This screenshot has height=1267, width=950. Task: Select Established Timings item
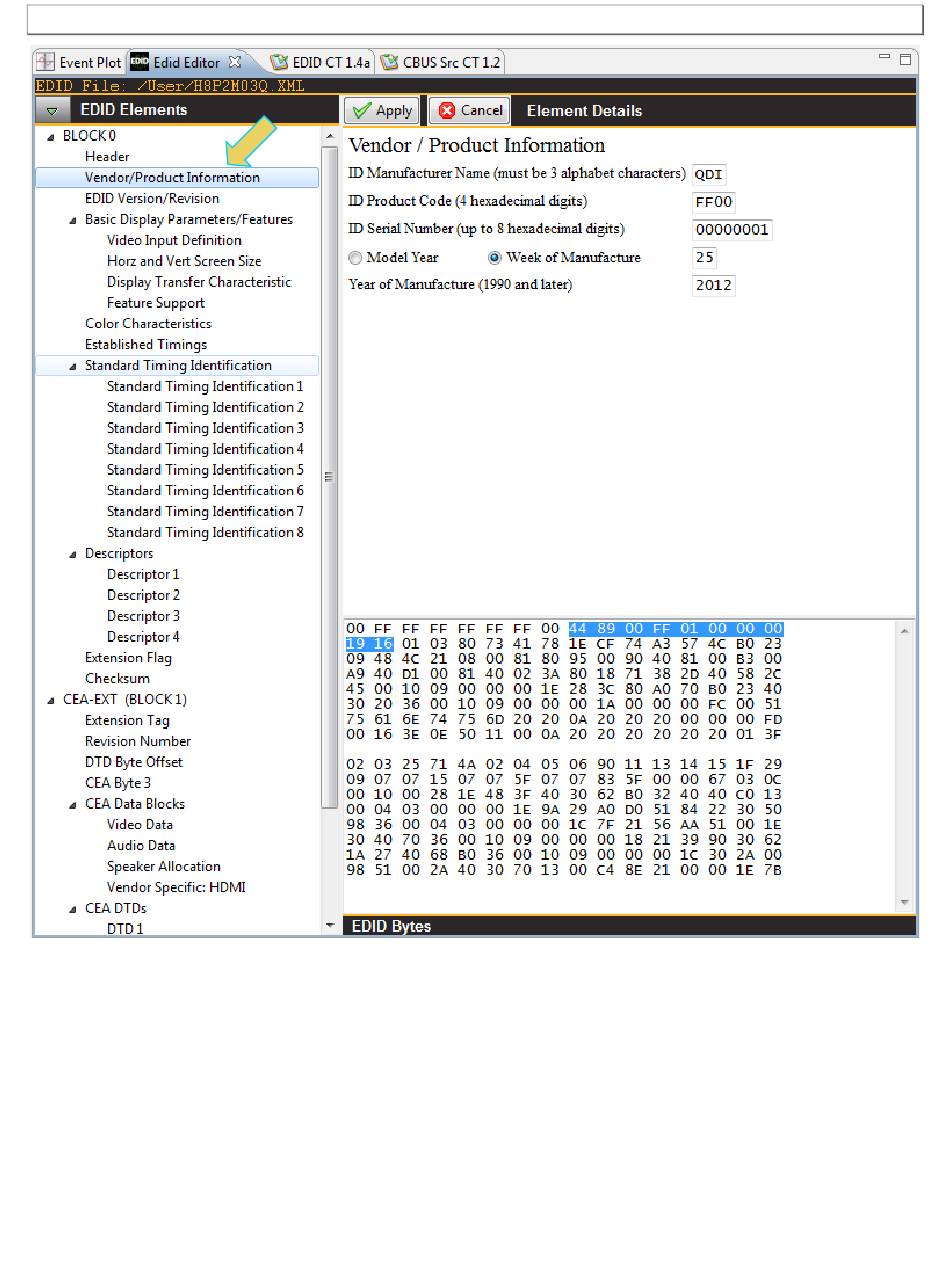click(146, 345)
